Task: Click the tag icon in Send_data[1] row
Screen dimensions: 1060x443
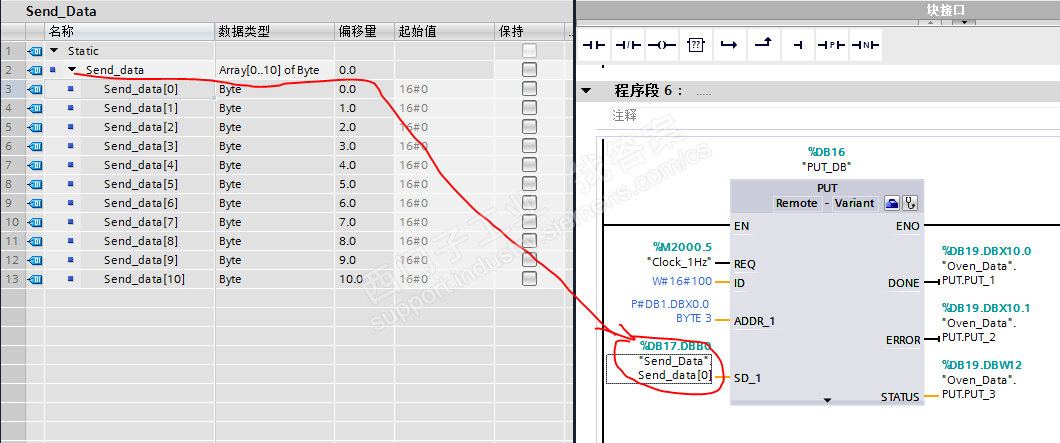Action: click(34, 108)
